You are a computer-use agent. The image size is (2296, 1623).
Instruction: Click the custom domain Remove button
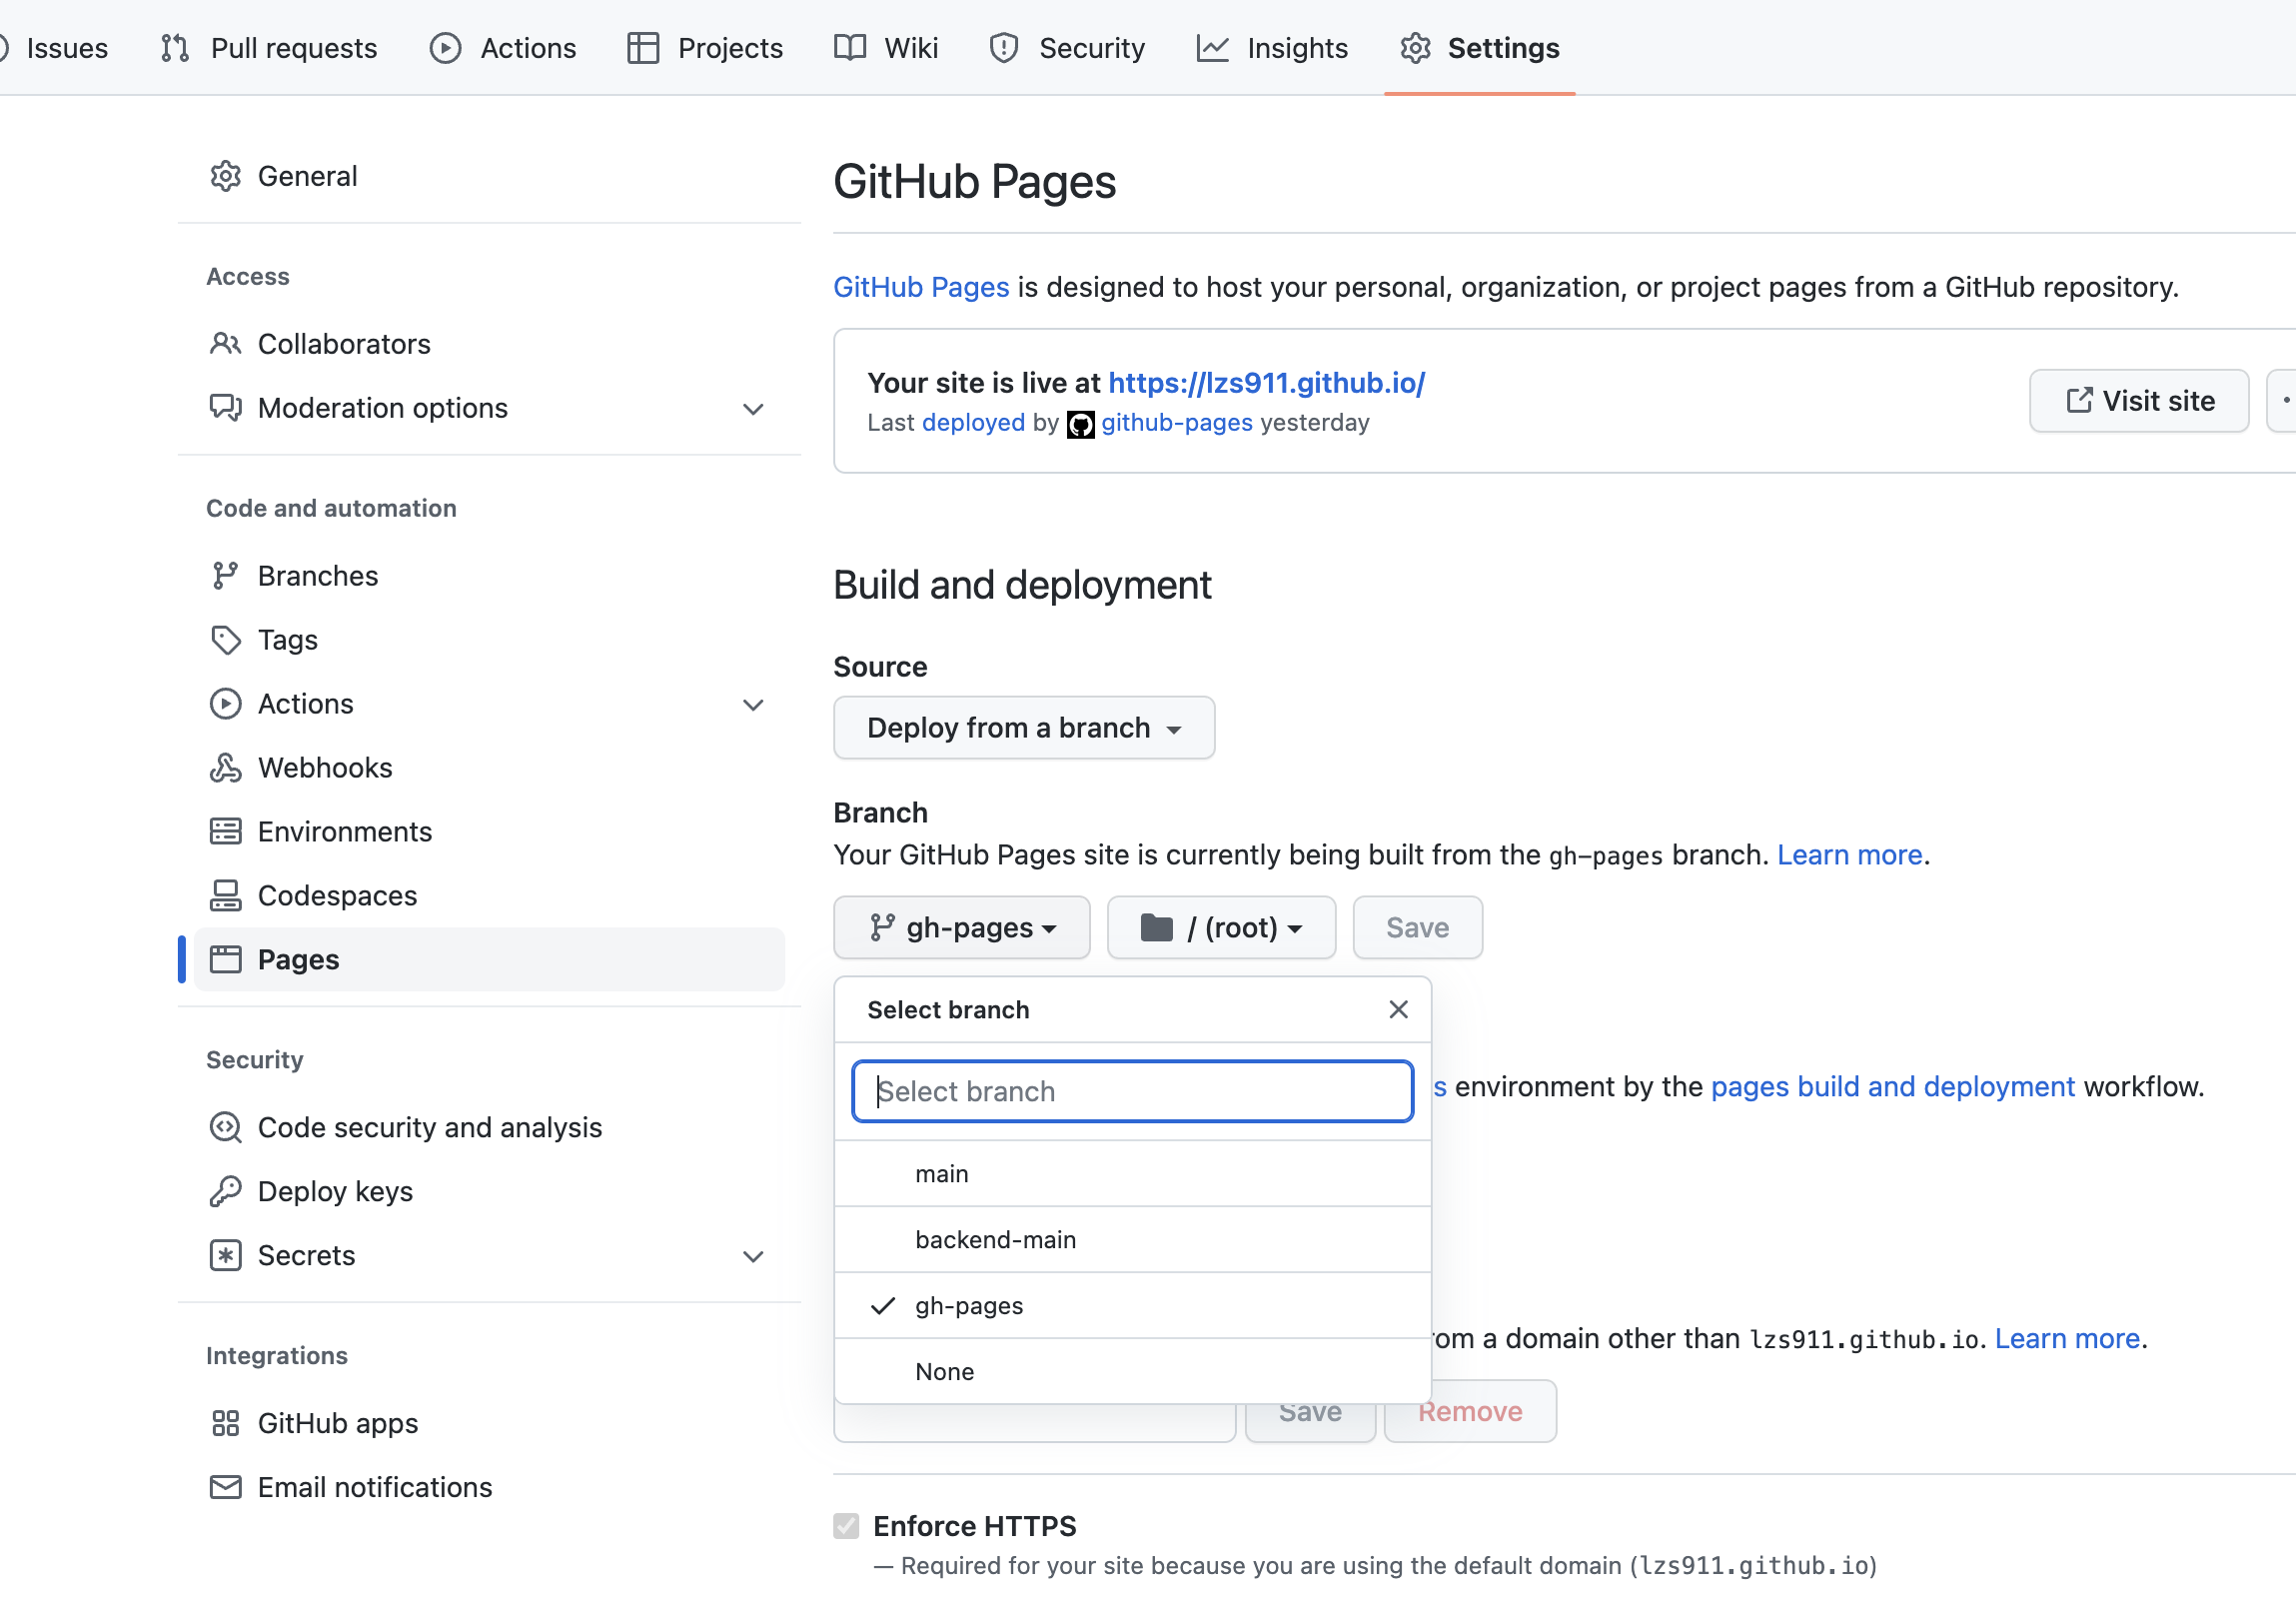(1469, 1412)
